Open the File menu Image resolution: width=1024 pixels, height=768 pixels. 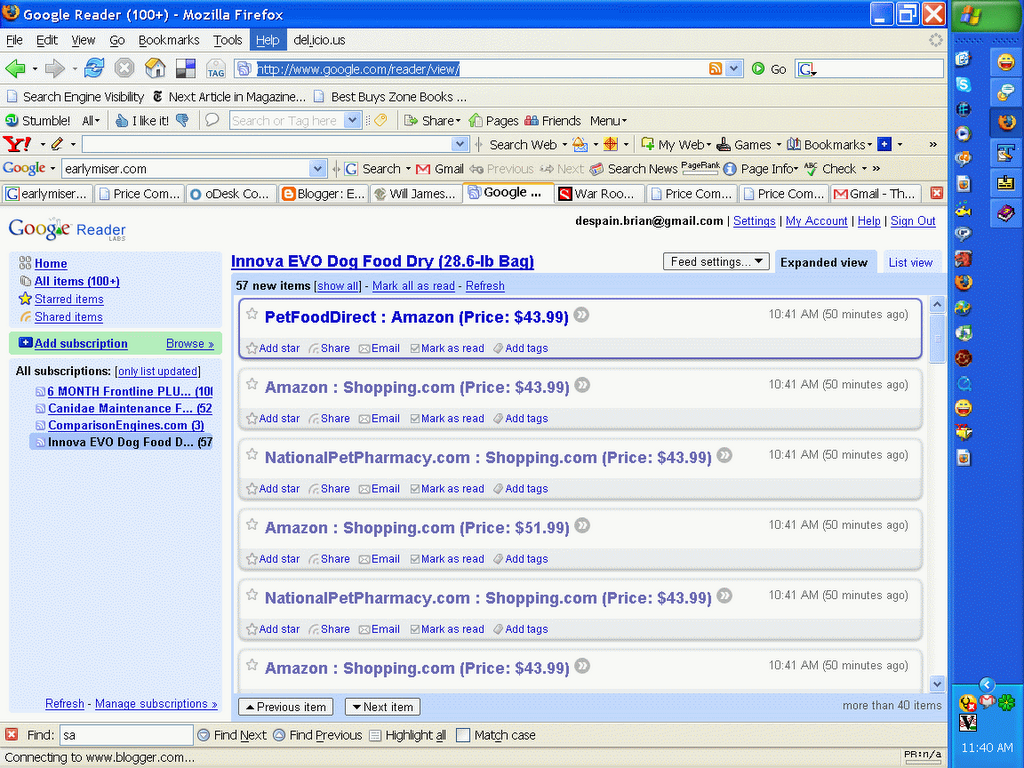click(x=14, y=40)
